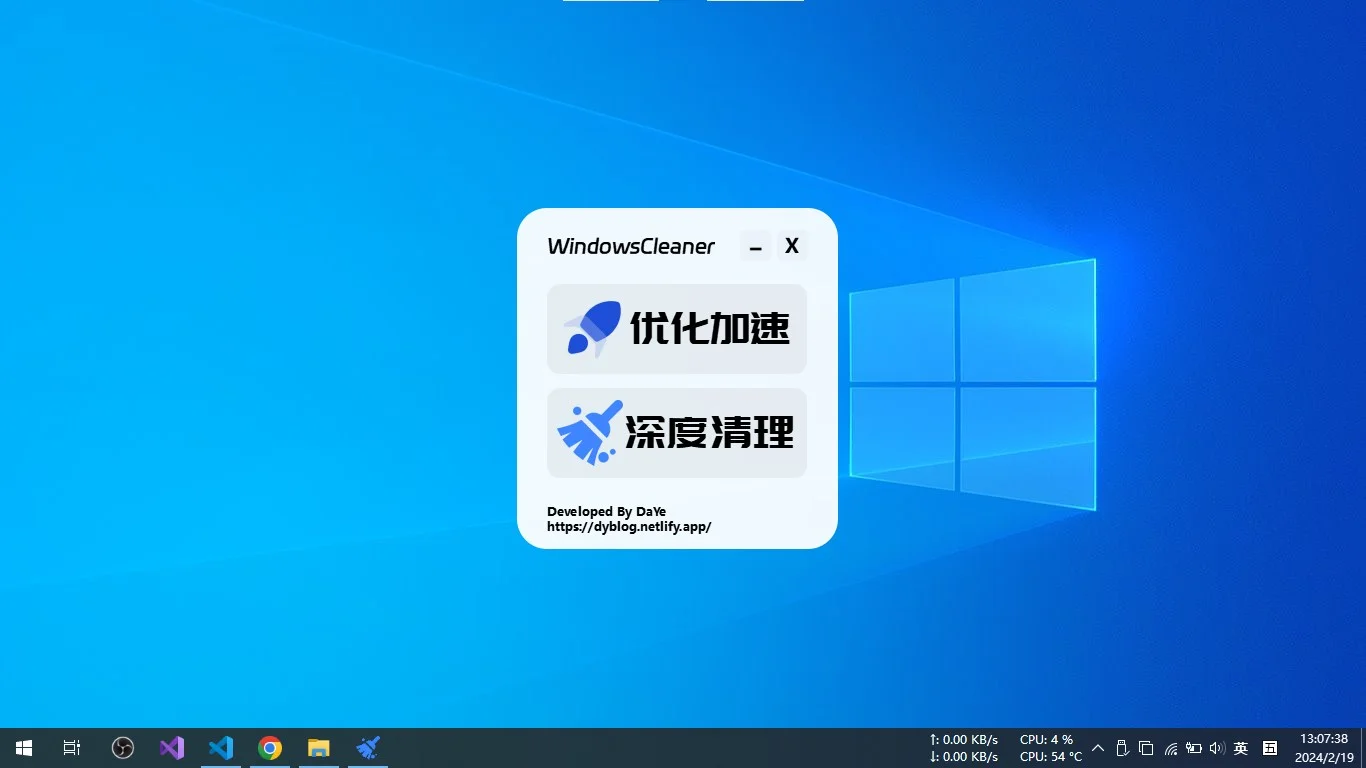Image resolution: width=1366 pixels, height=768 pixels.
Task: Switch to Visual Studio Code in taskbar
Action: [x=221, y=748]
